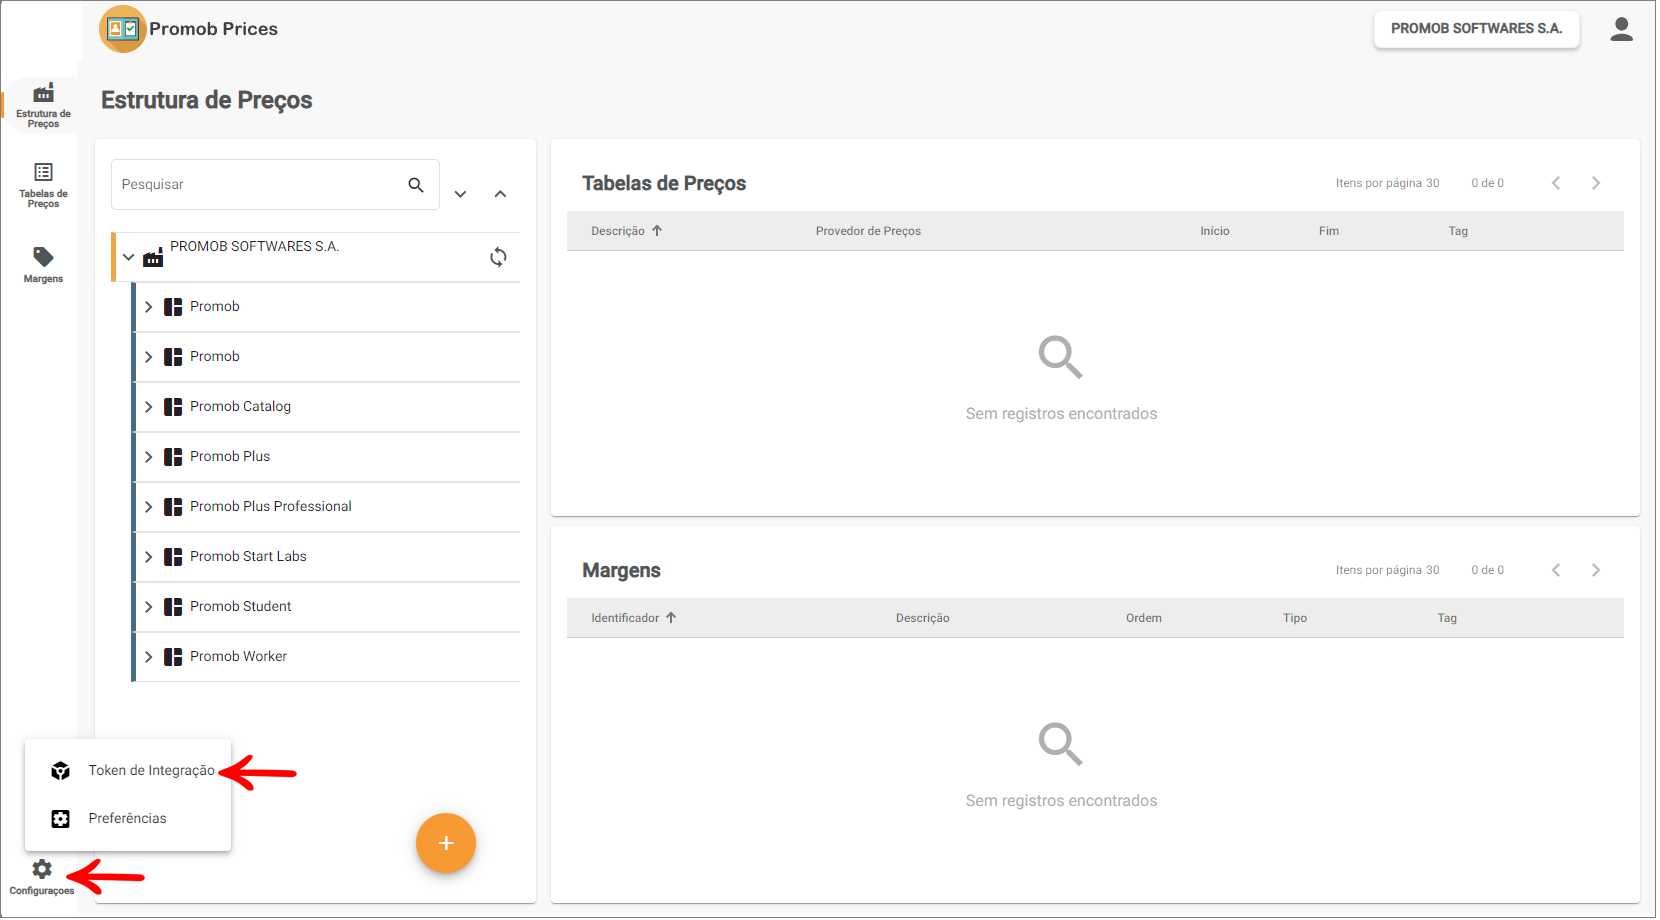Screen dimensions: 1660x920
Task: Select Token de Integração menu item
Action: pyautogui.click(x=128, y=770)
